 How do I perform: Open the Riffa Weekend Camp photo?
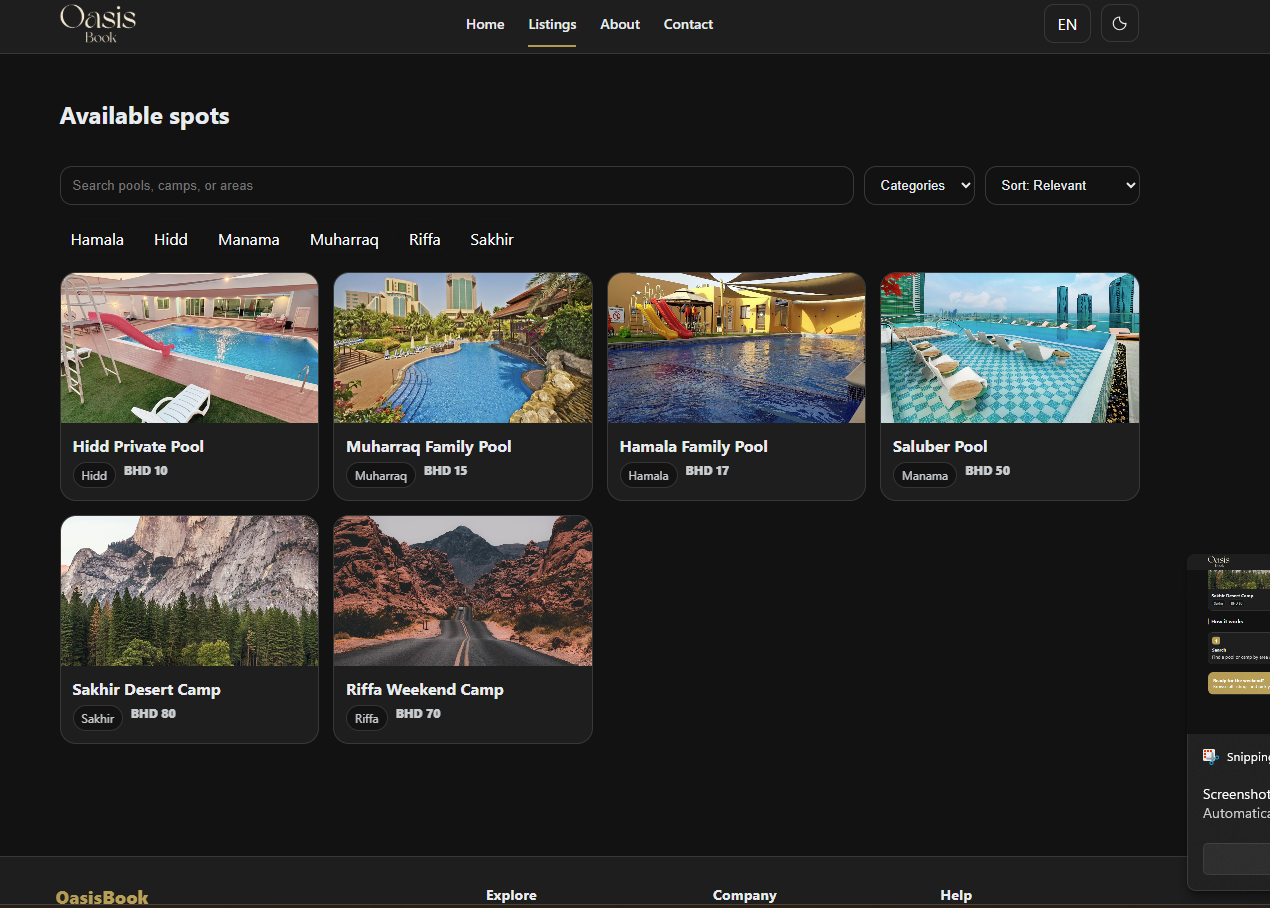point(463,591)
